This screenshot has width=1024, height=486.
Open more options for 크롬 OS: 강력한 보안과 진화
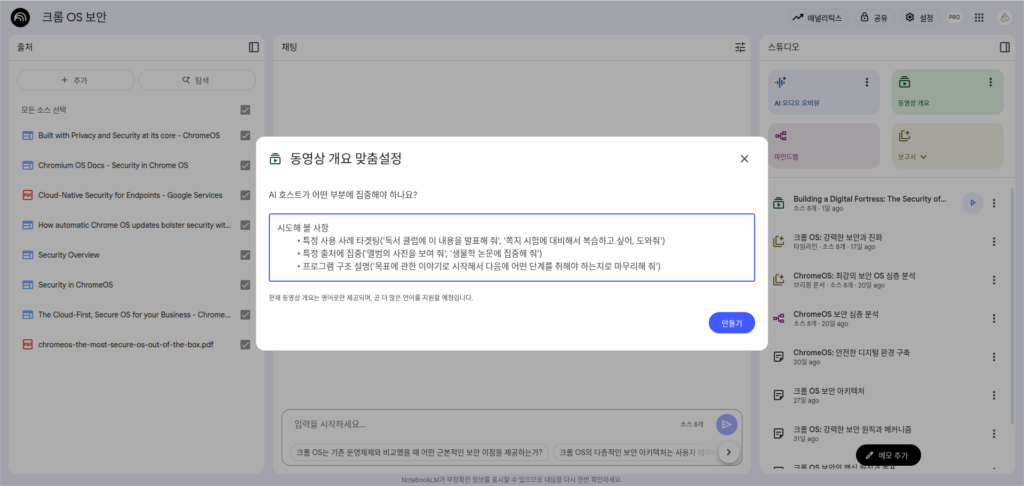coord(994,241)
